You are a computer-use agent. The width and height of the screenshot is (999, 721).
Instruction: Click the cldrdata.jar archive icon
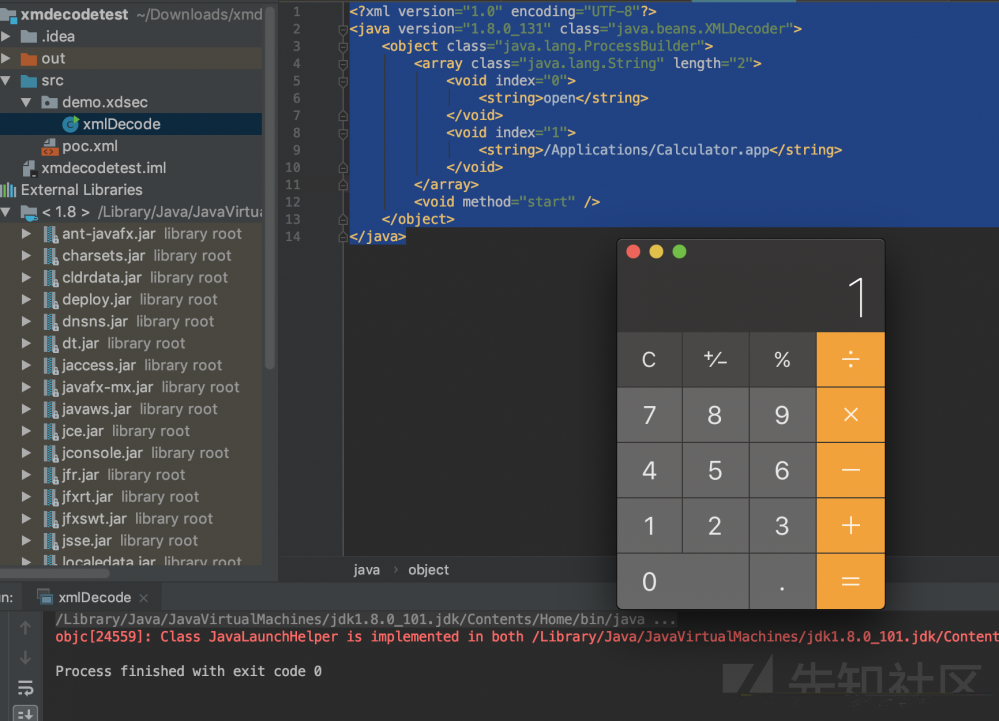tap(51, 278)
